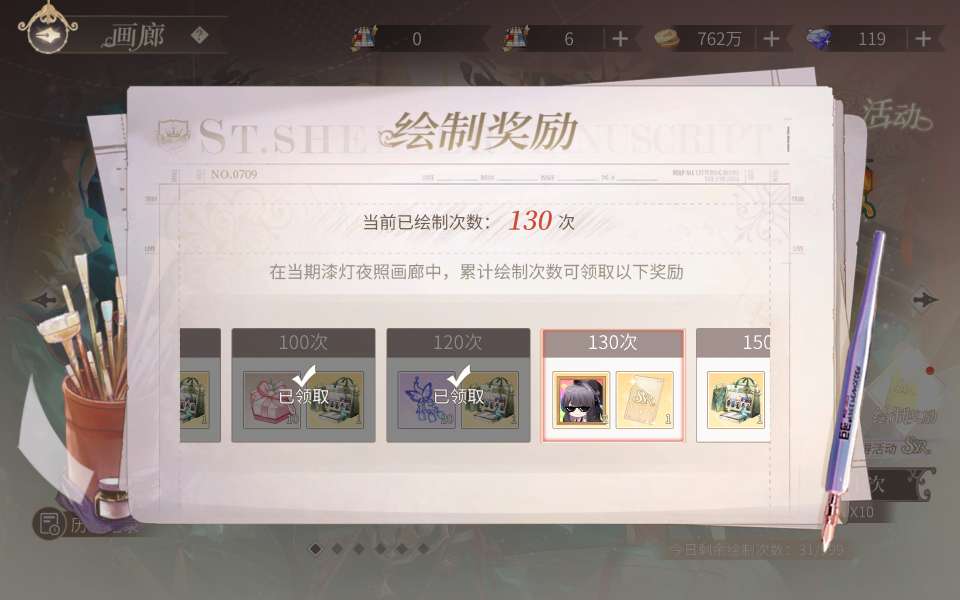Add gold coins with plus after 762万

tap(771, 39)
